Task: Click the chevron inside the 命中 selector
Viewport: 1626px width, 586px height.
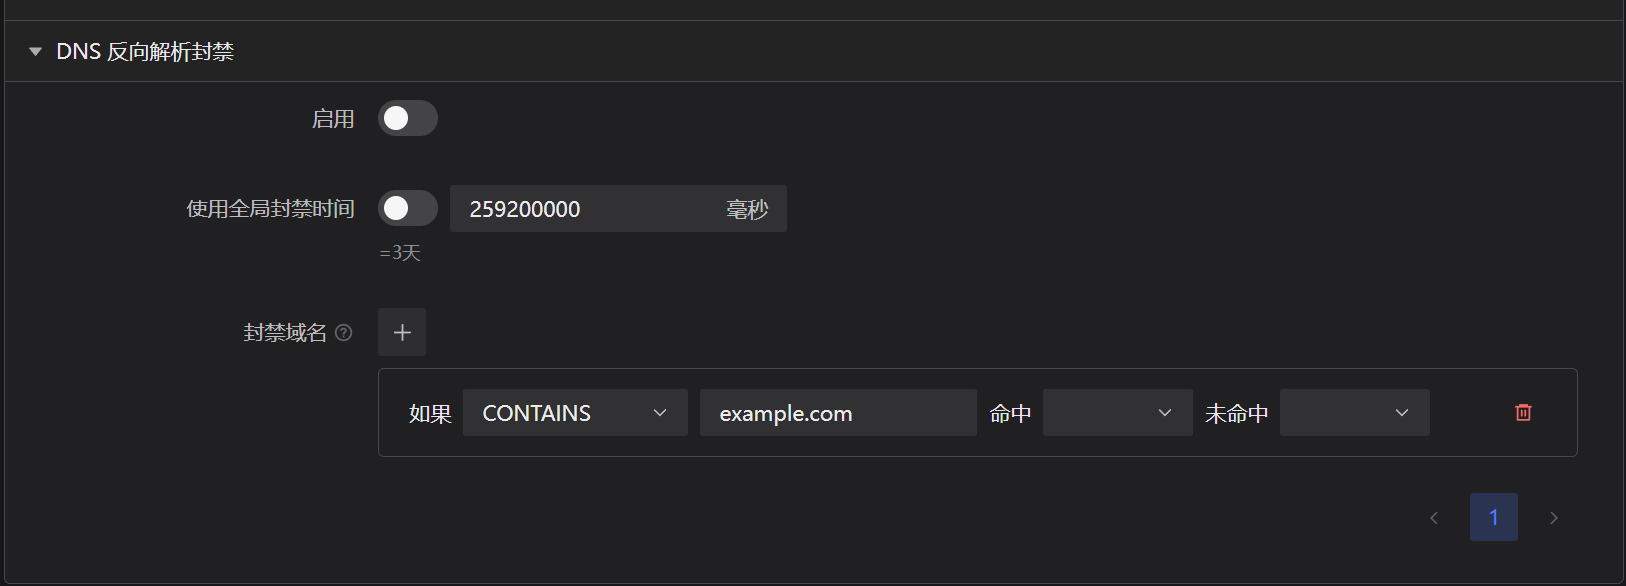Action: point(1163,412)
